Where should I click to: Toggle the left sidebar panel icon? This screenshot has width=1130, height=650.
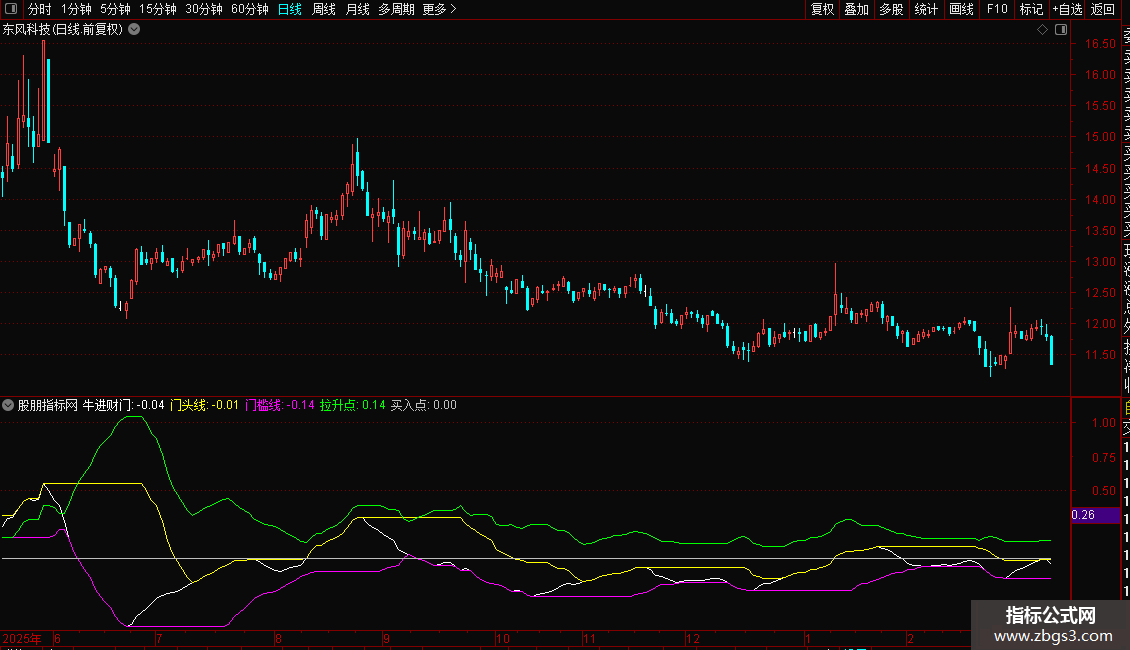click(x=9, y=9)
